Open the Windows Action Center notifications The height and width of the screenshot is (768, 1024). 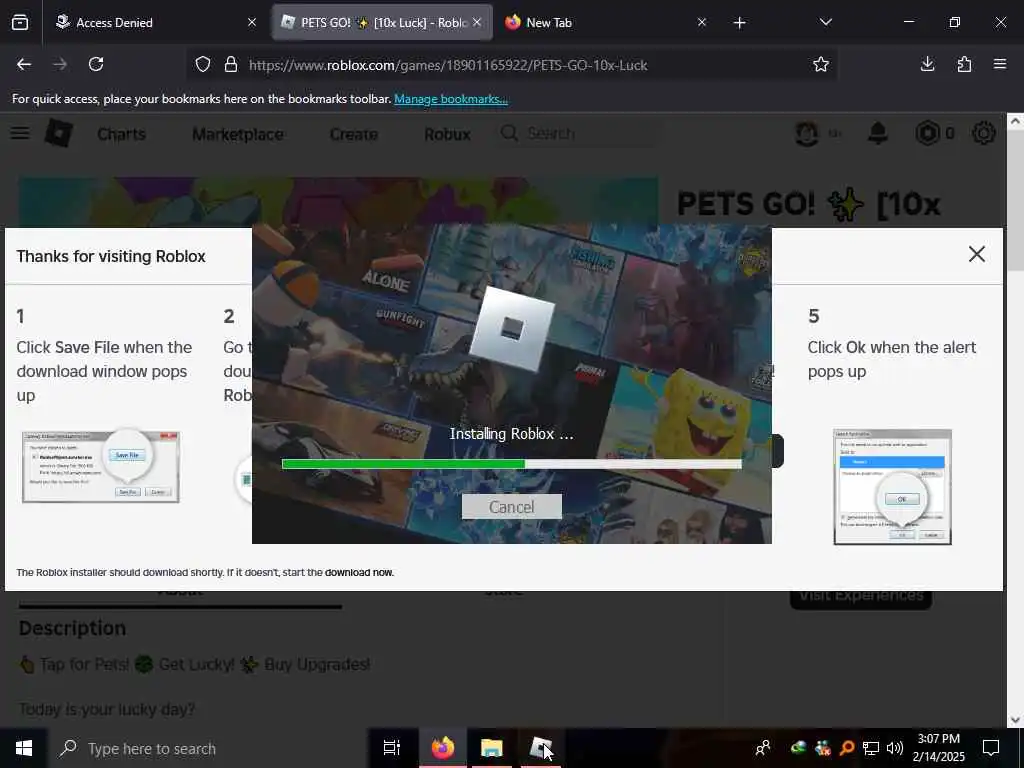pyautogui.click(x=991, y=748)
